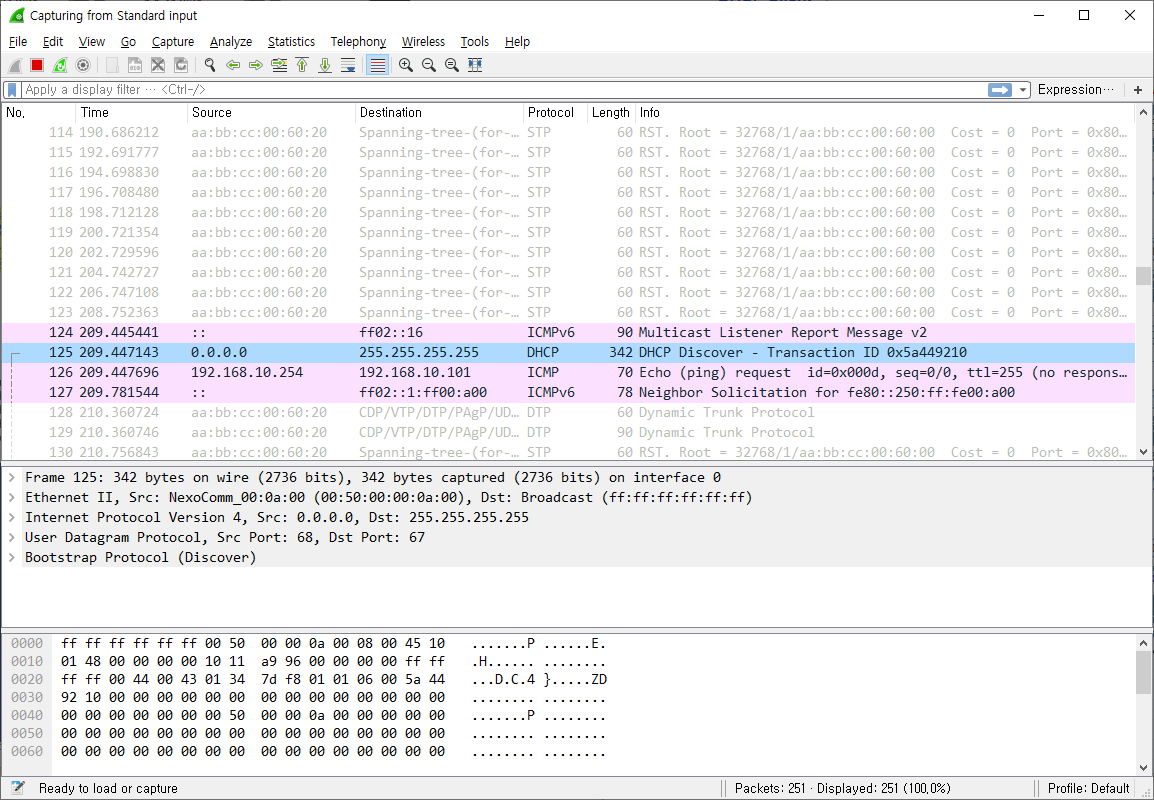
Task: Select packet 128 Dynamic Trunk Protocol
Action: 568,412
